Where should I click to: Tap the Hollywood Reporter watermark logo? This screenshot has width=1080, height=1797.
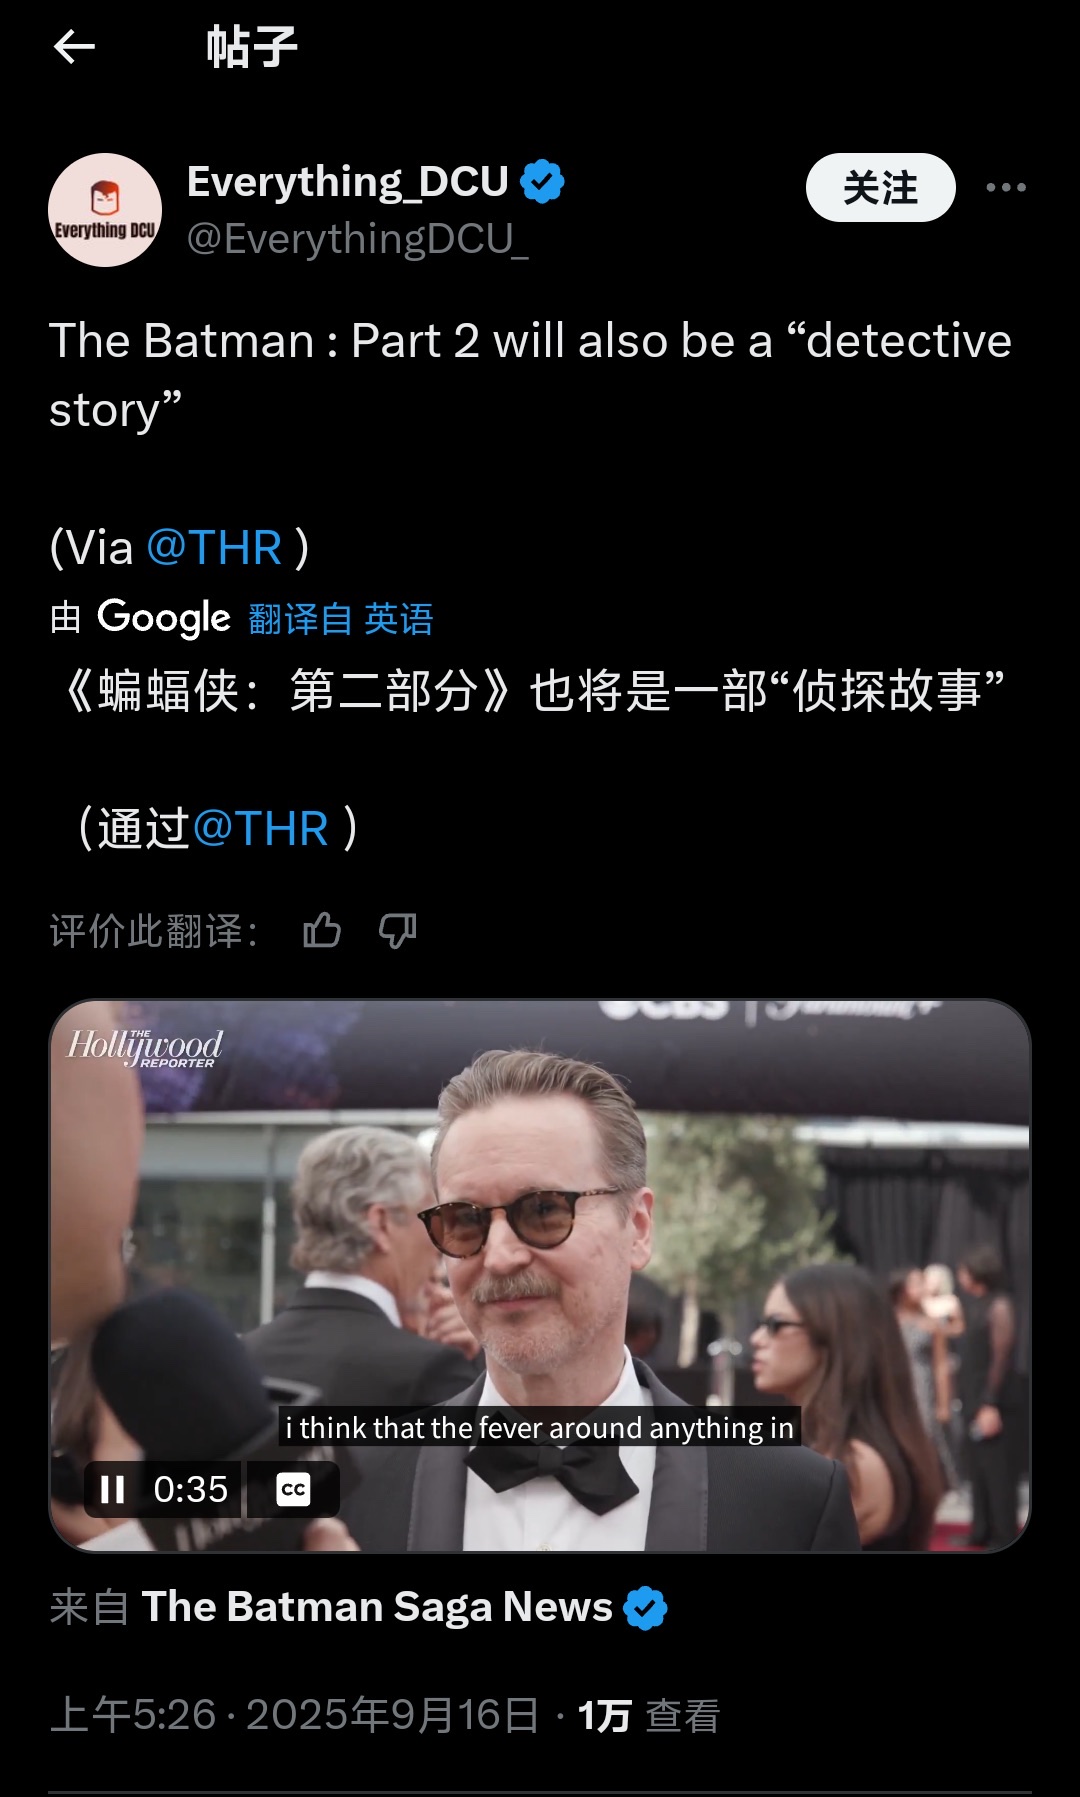[x=145, y=1047]
